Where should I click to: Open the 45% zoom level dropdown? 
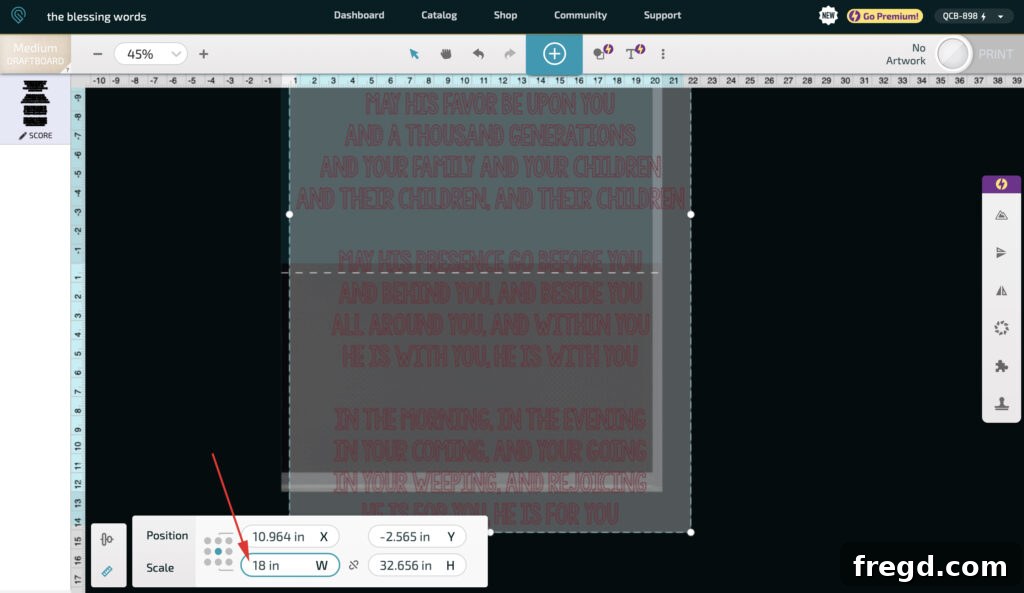[x=151, y=54]
